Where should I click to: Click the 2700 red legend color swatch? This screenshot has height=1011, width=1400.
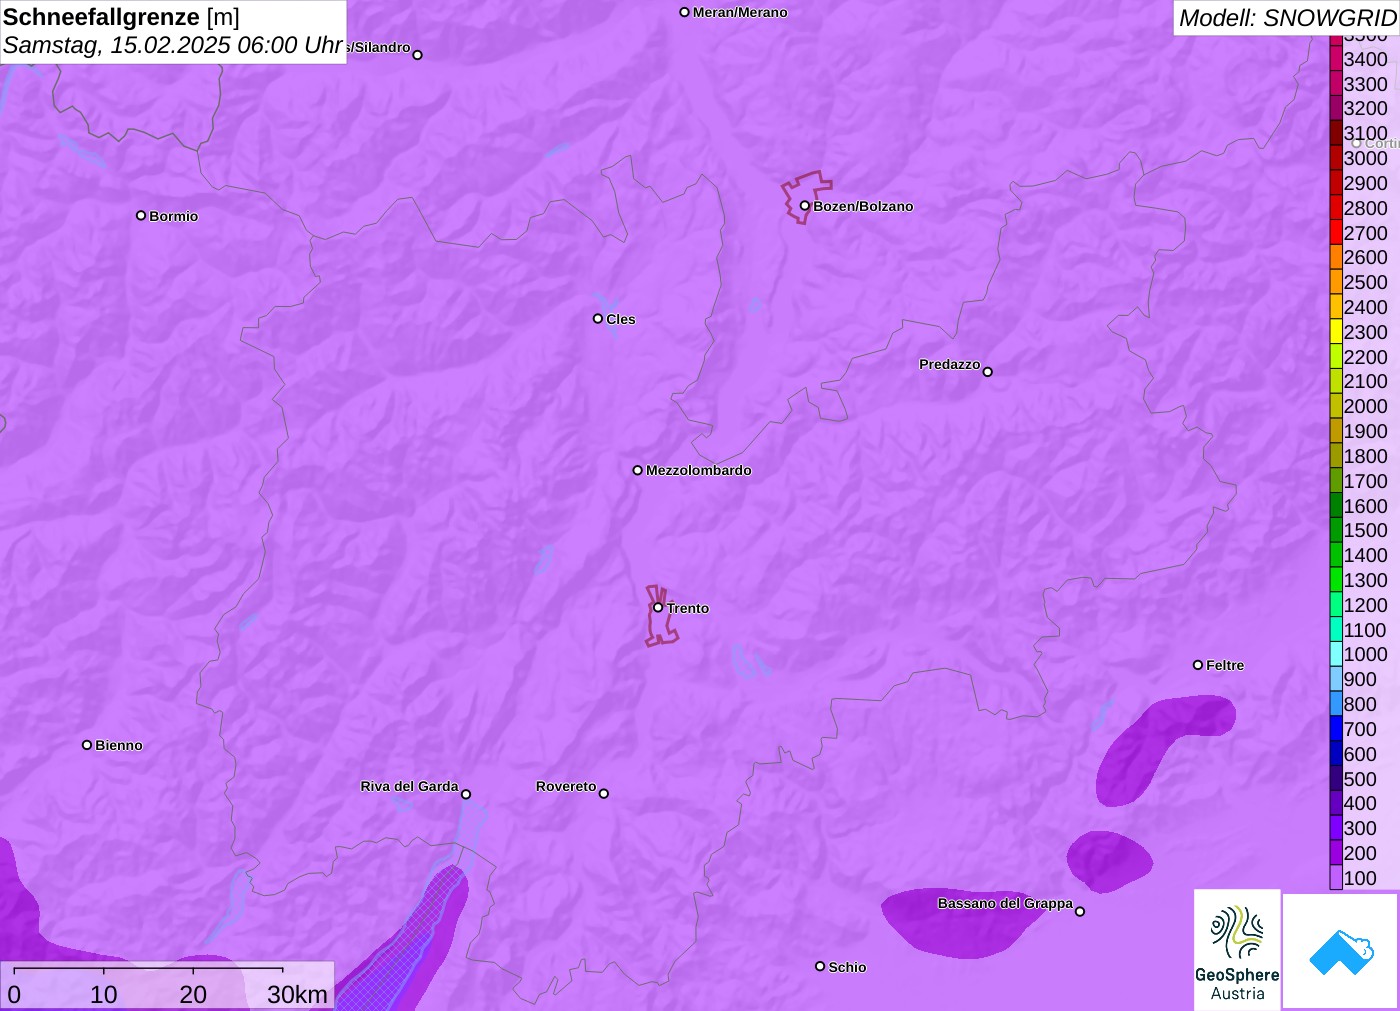[x=1336, y=232]
